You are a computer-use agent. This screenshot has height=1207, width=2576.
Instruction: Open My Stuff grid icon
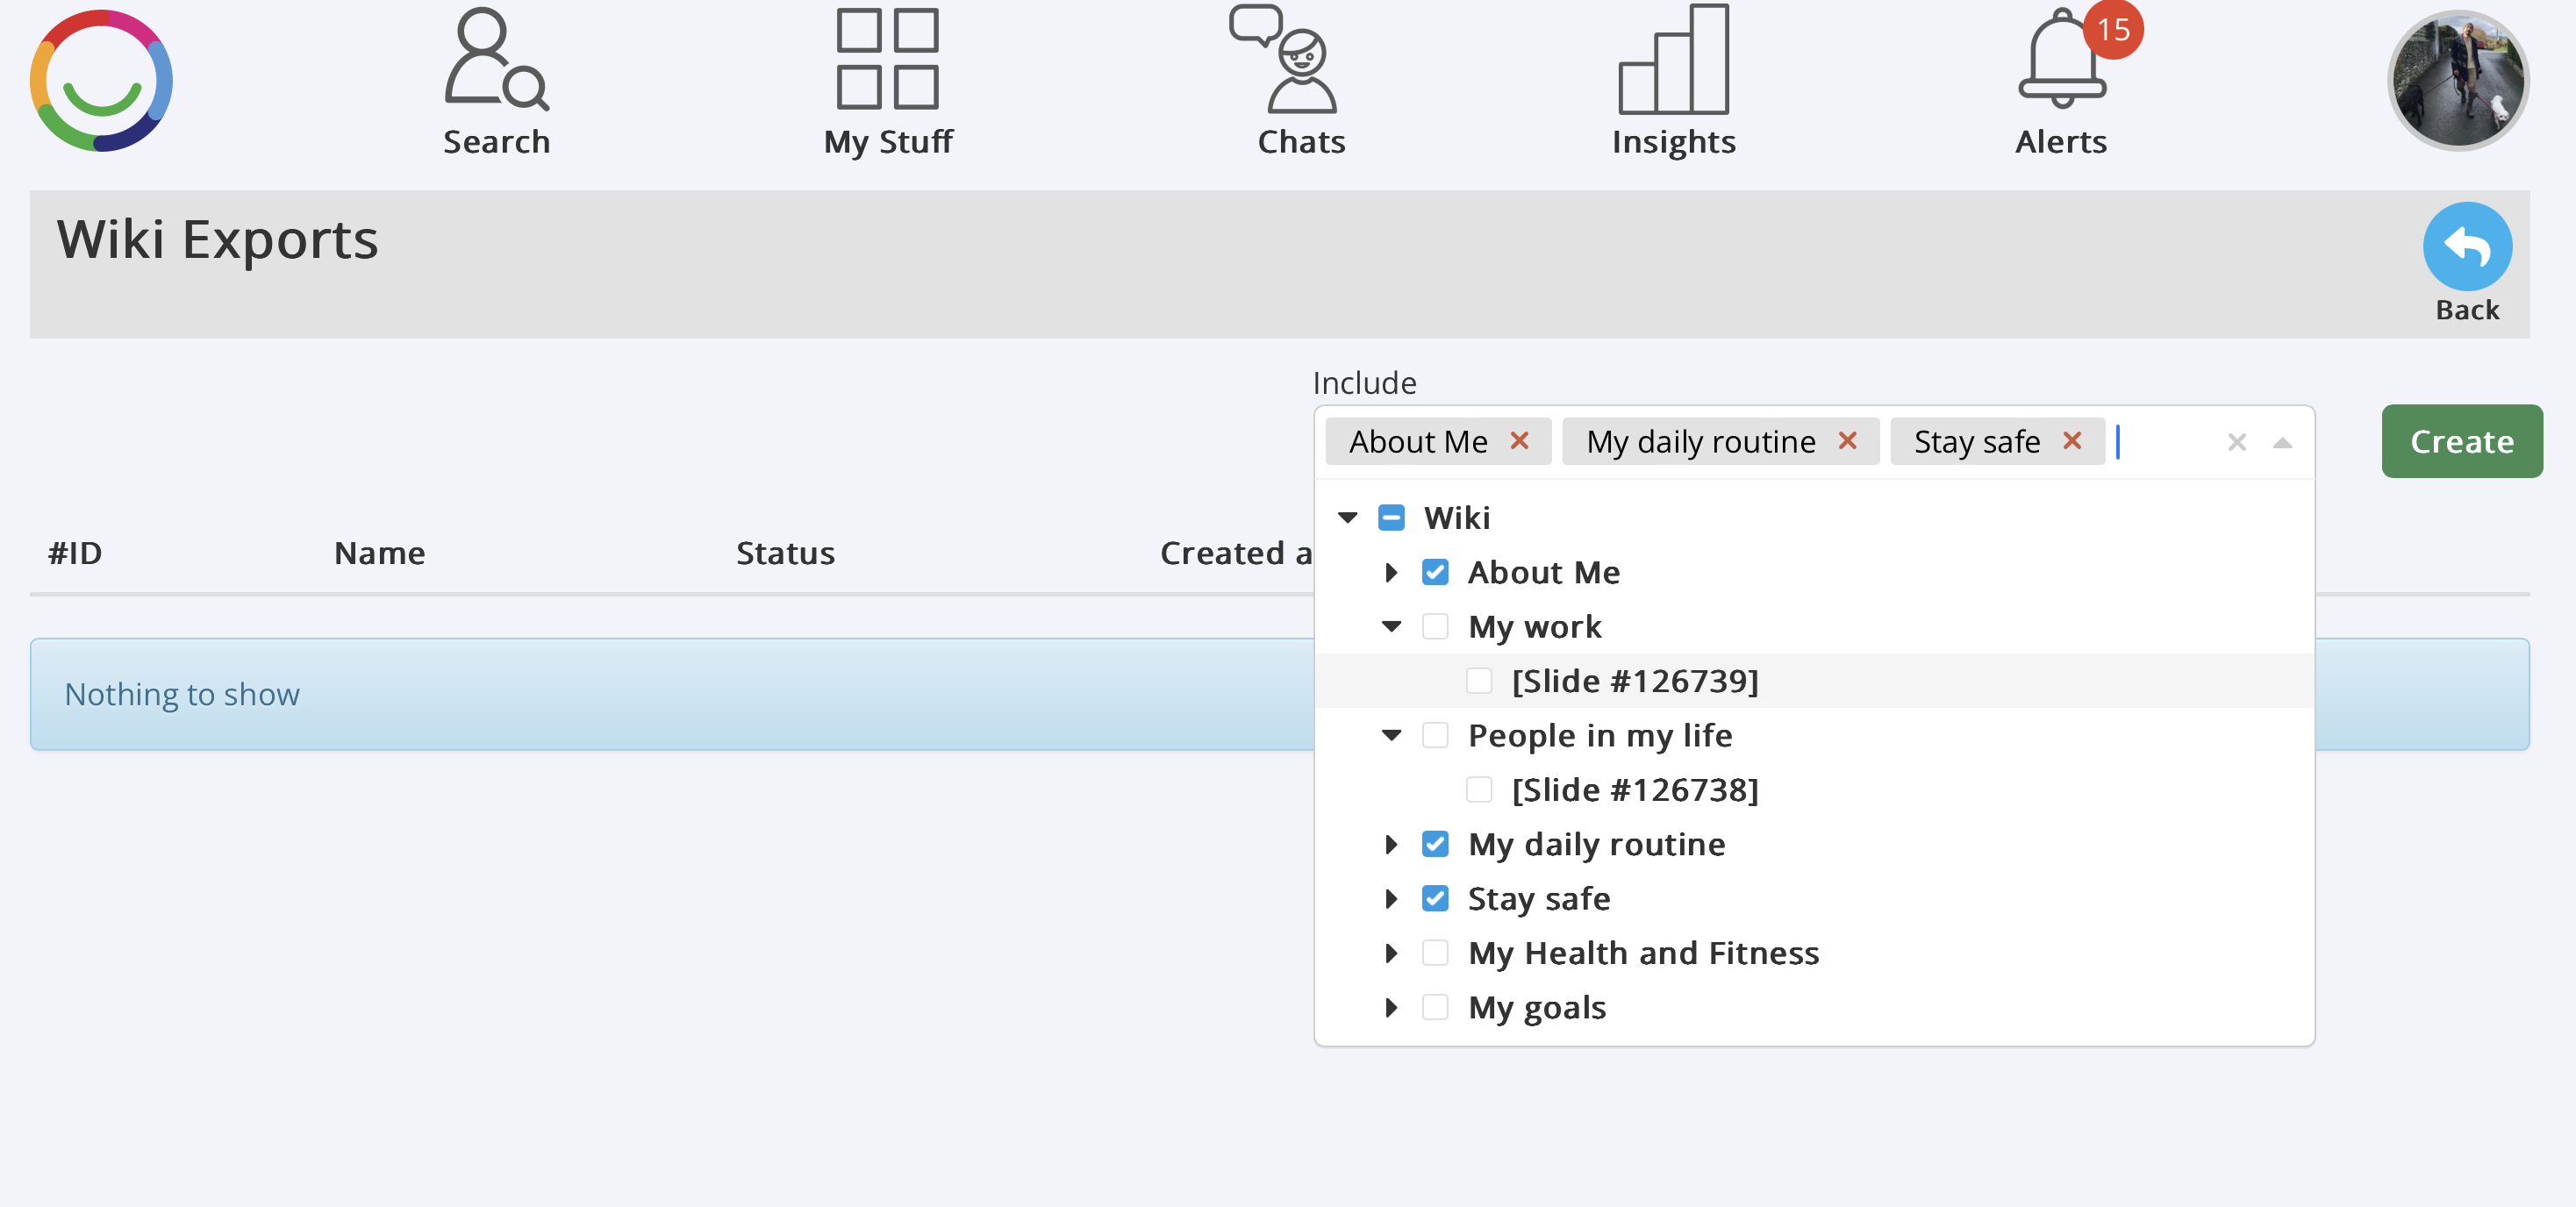coord(887,60)
